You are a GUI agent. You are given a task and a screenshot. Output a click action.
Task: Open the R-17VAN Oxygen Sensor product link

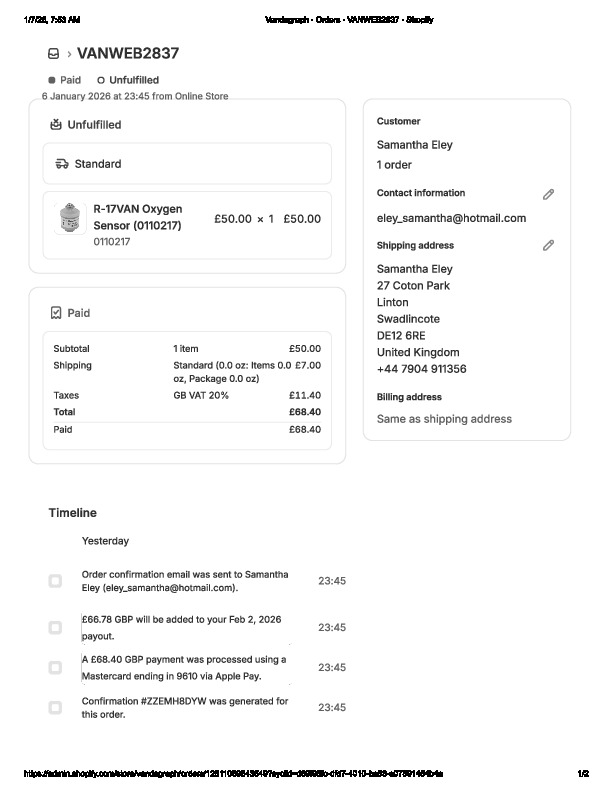click(x=137, y=217)
